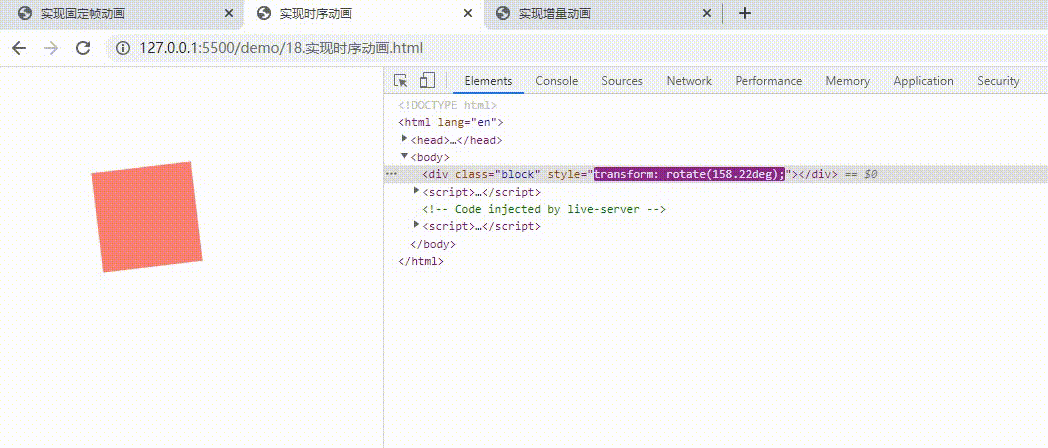The image size is (1048, 448).
Task: Open the Console panel tab
Action: tap(557, 81)
